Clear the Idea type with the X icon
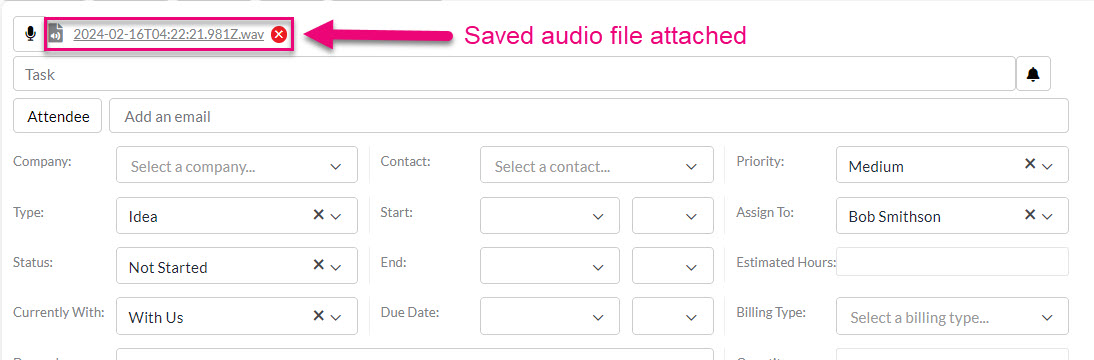 point(318,215)
